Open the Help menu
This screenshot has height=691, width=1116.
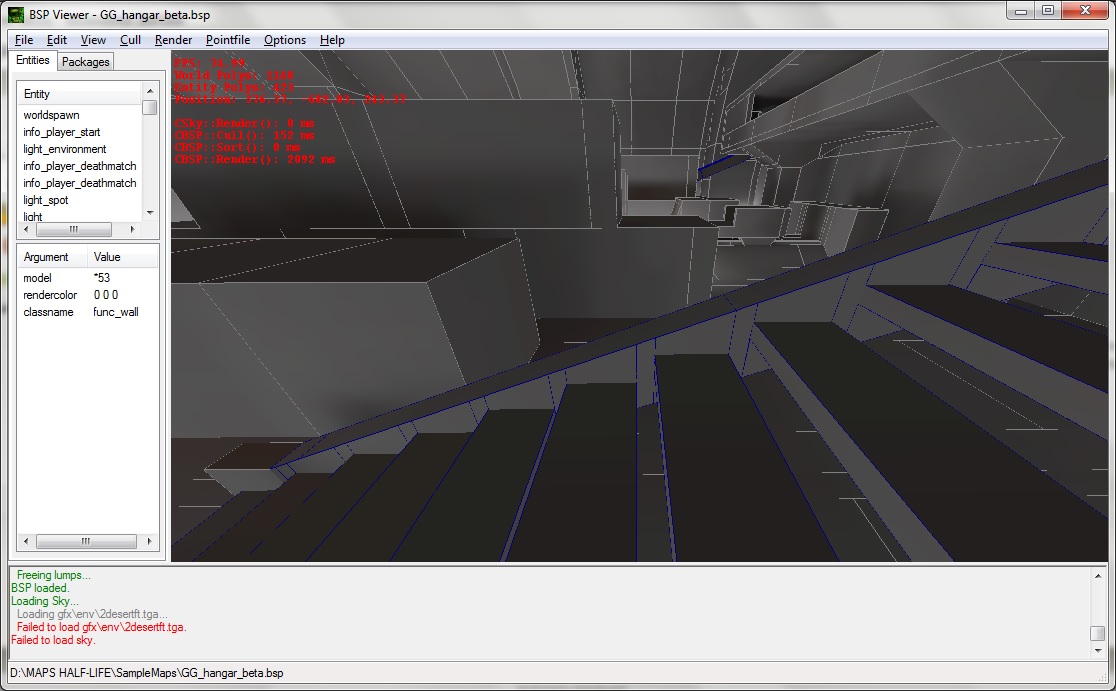(x=332, y=40)
